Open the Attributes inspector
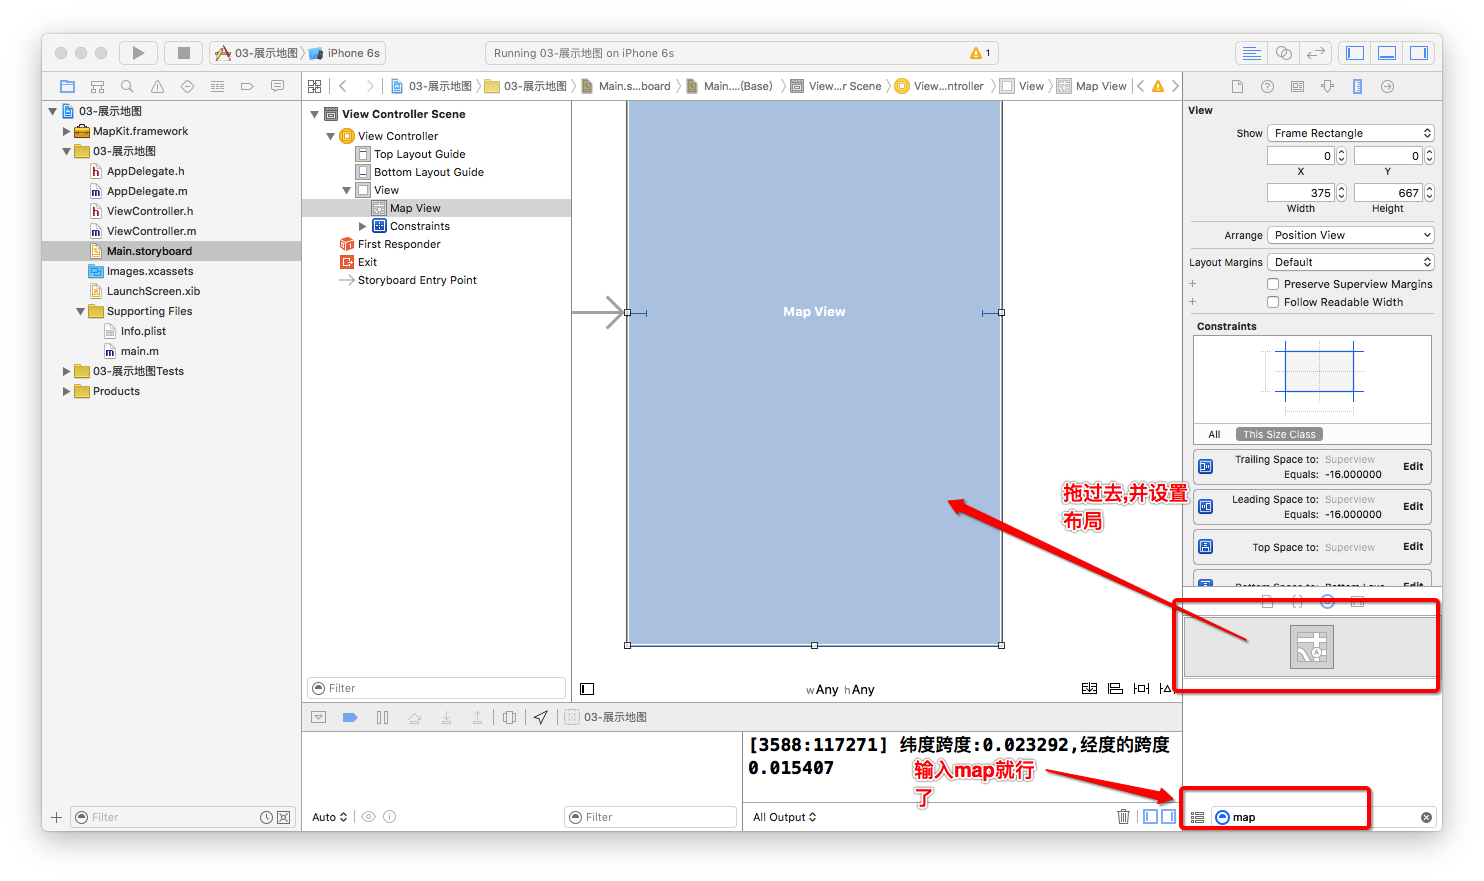The image size is (1484, 881). (x=1327, y=86)
